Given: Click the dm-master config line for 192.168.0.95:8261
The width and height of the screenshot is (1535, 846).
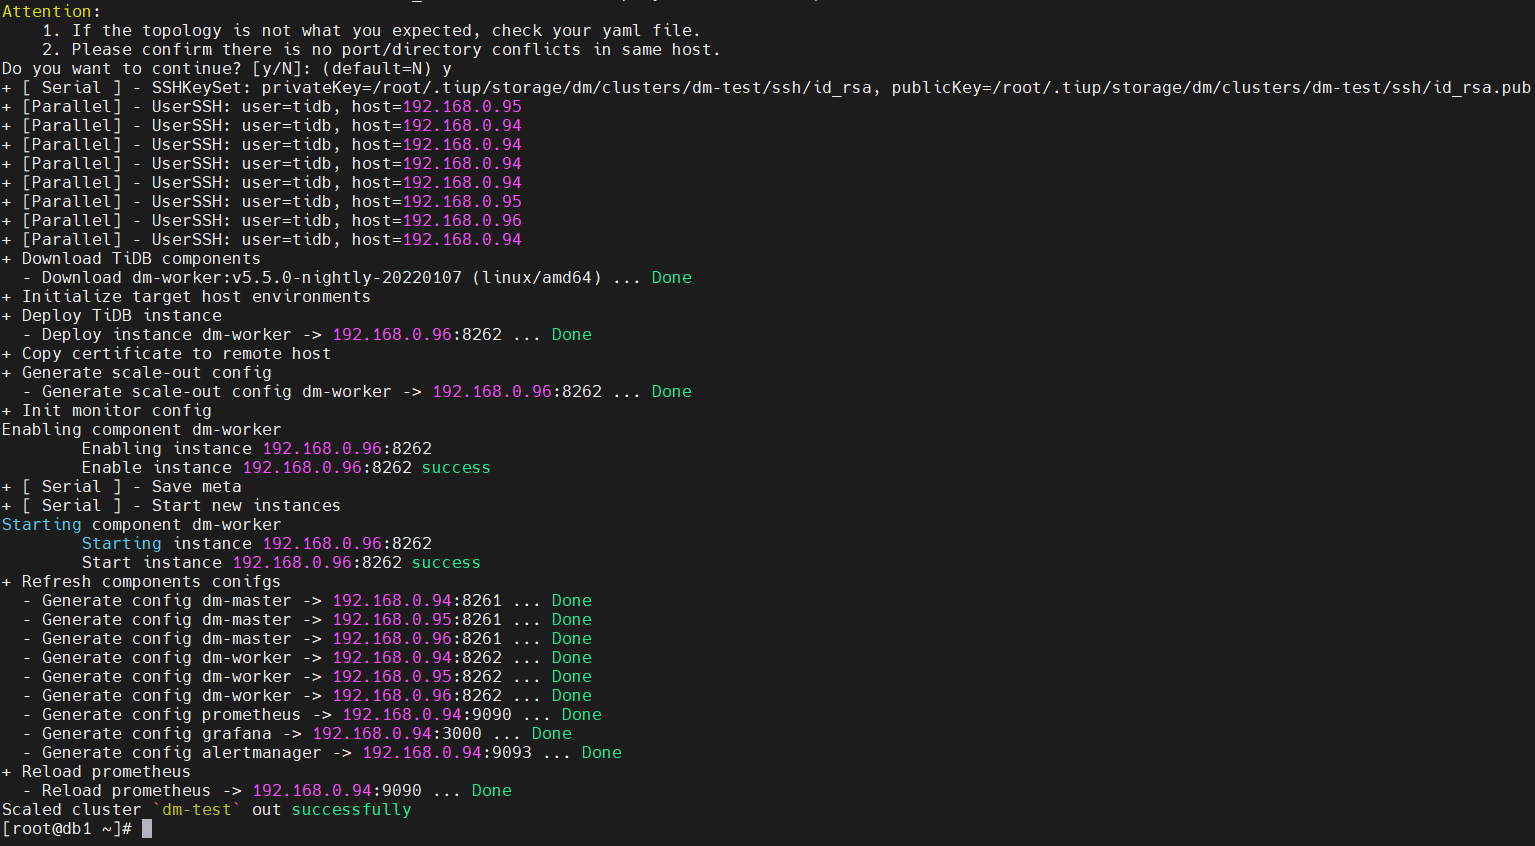Looking at the screenshot, I should 307,620.
